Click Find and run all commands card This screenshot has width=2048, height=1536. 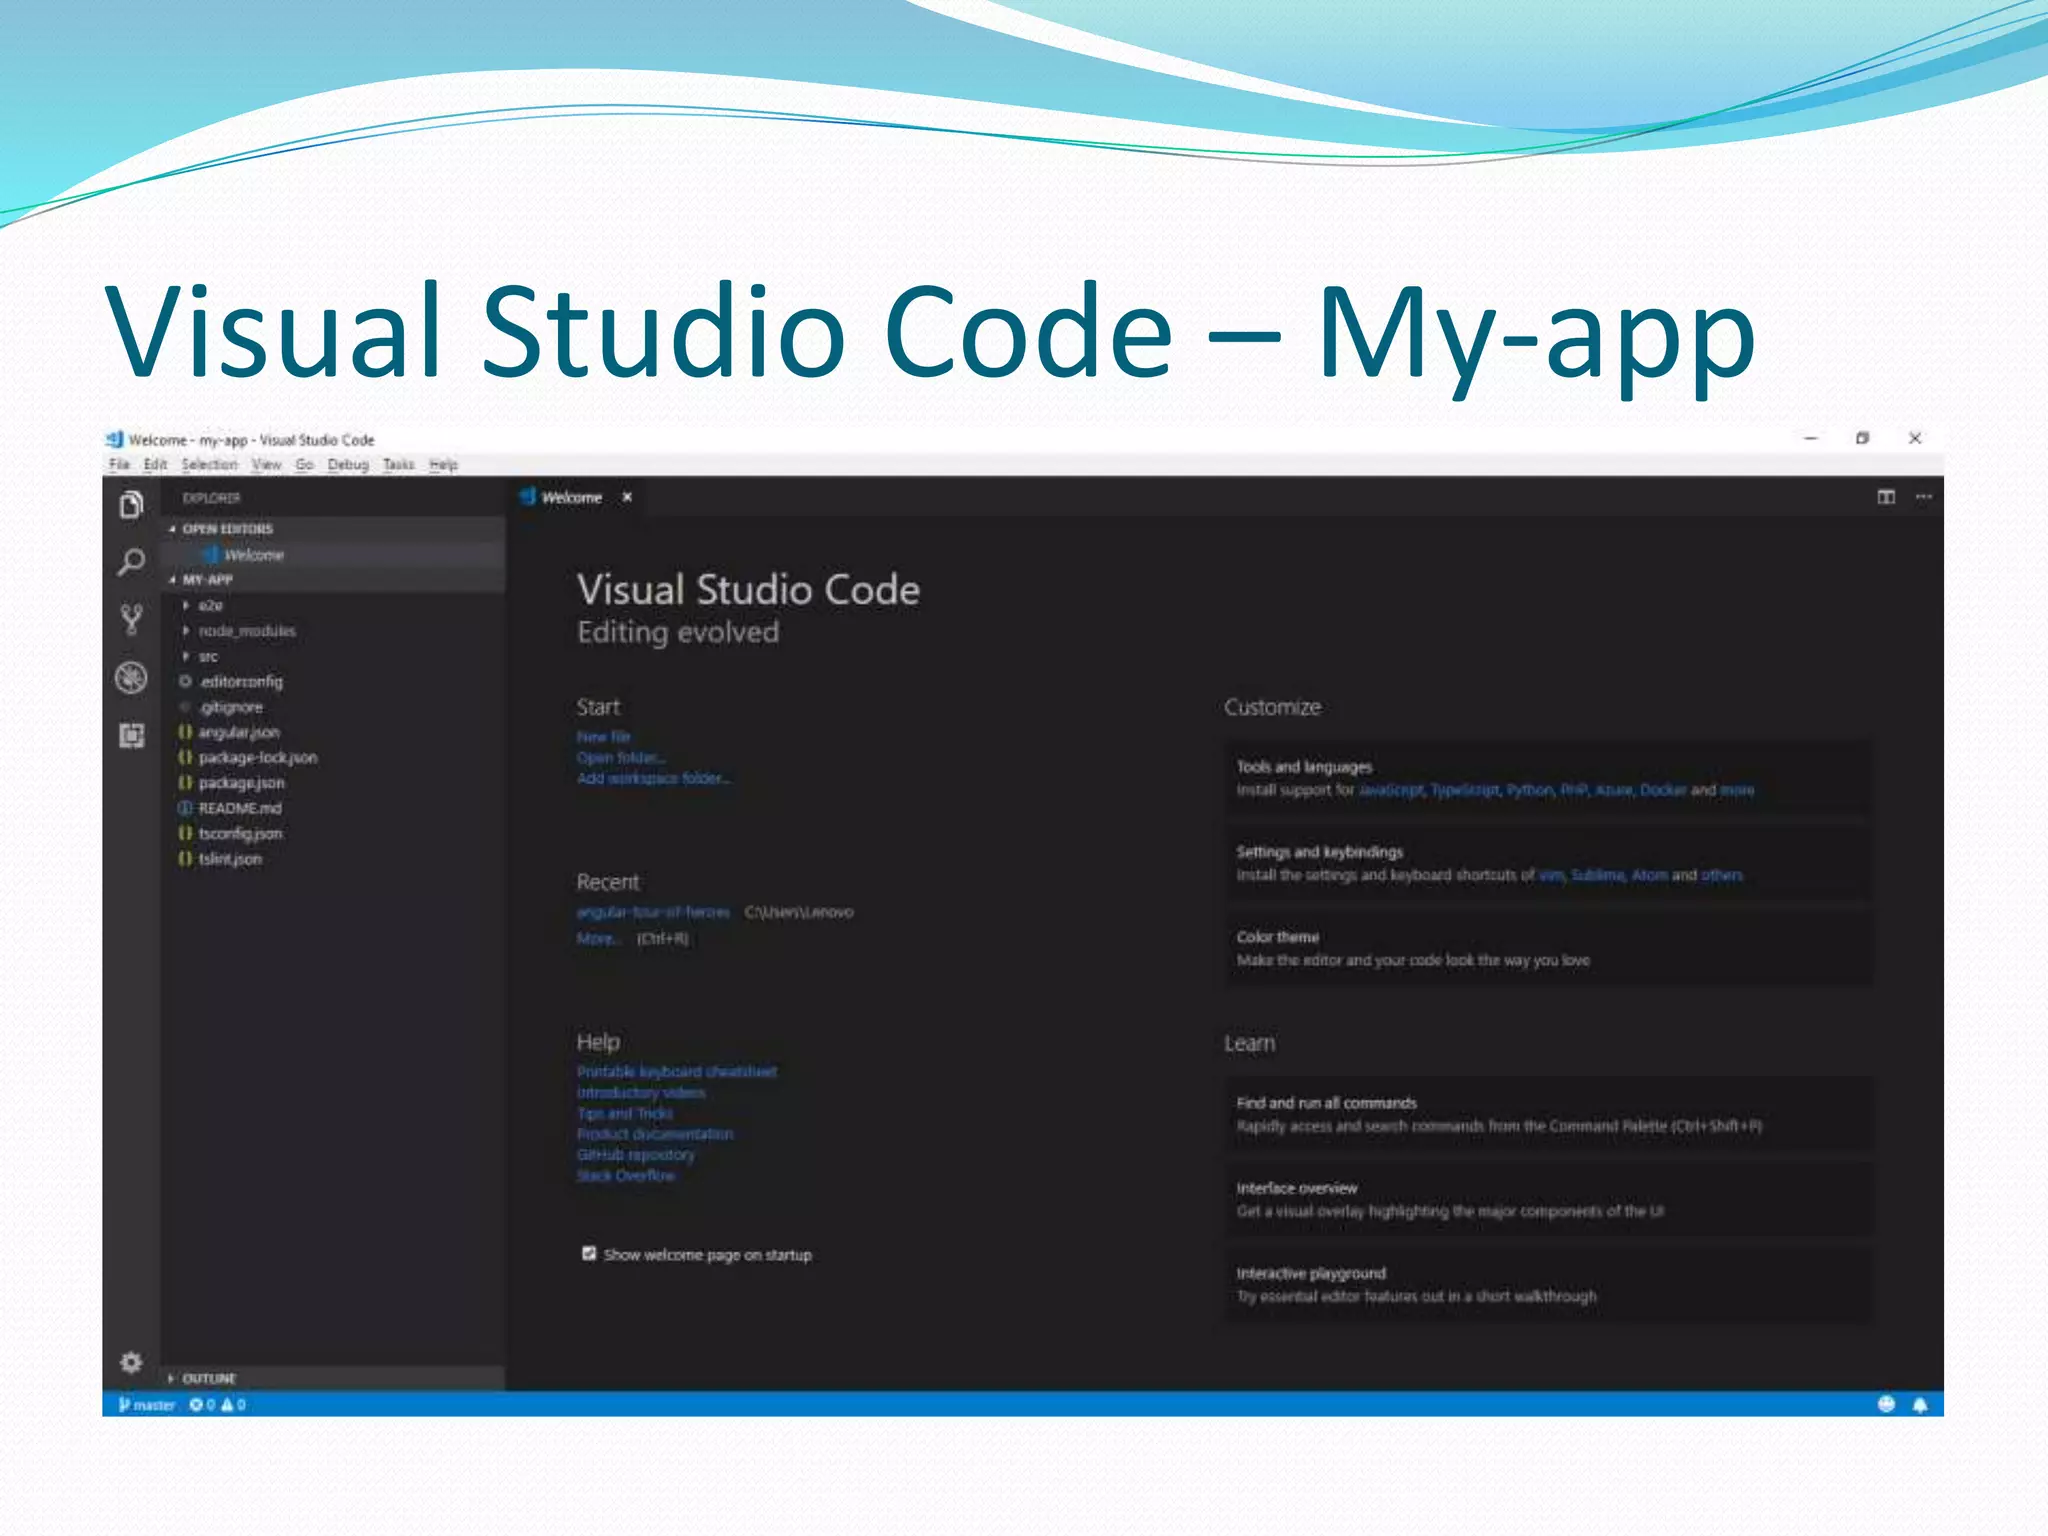click(1548, 1114)
